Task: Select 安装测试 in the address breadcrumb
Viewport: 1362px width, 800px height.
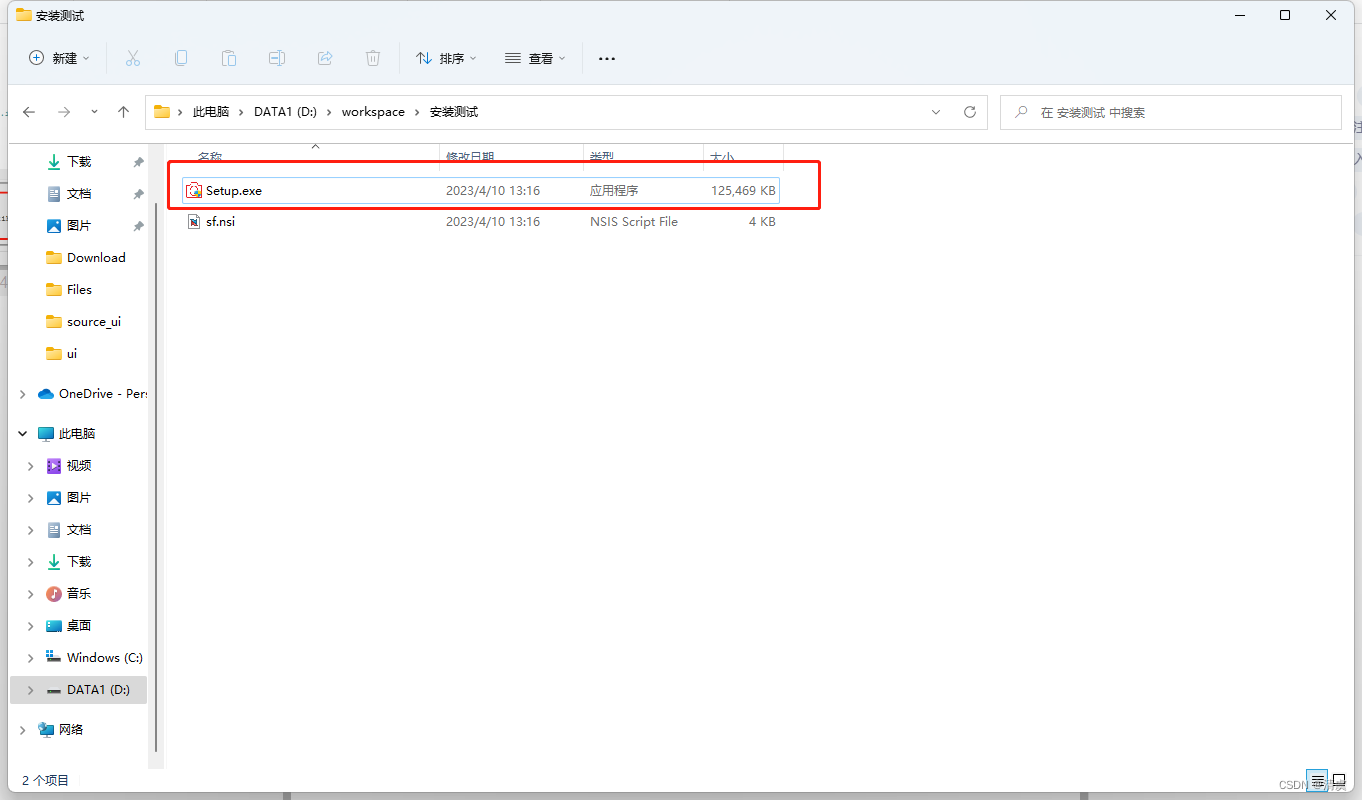Action: click(x=454, y=112)
